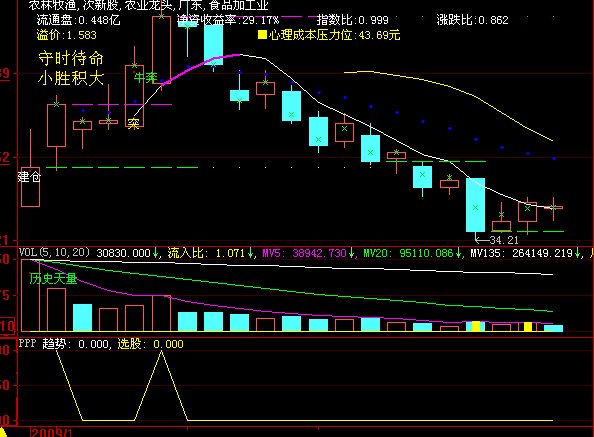Viewport: 594px width, 437px height.
Task: Click the 小胜积大 yellow caption
Action: 71,78
